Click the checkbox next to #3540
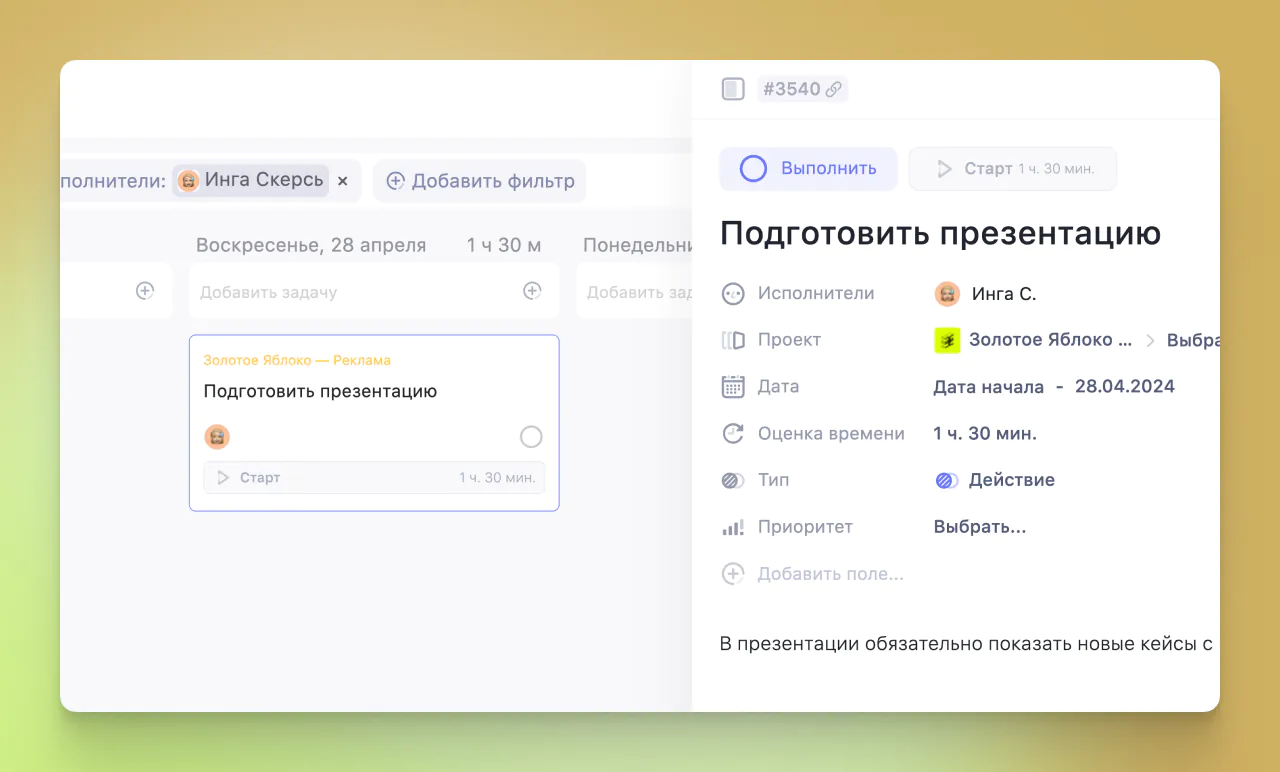This screenshot has width=1280, height=772. [x=733, y=88]
